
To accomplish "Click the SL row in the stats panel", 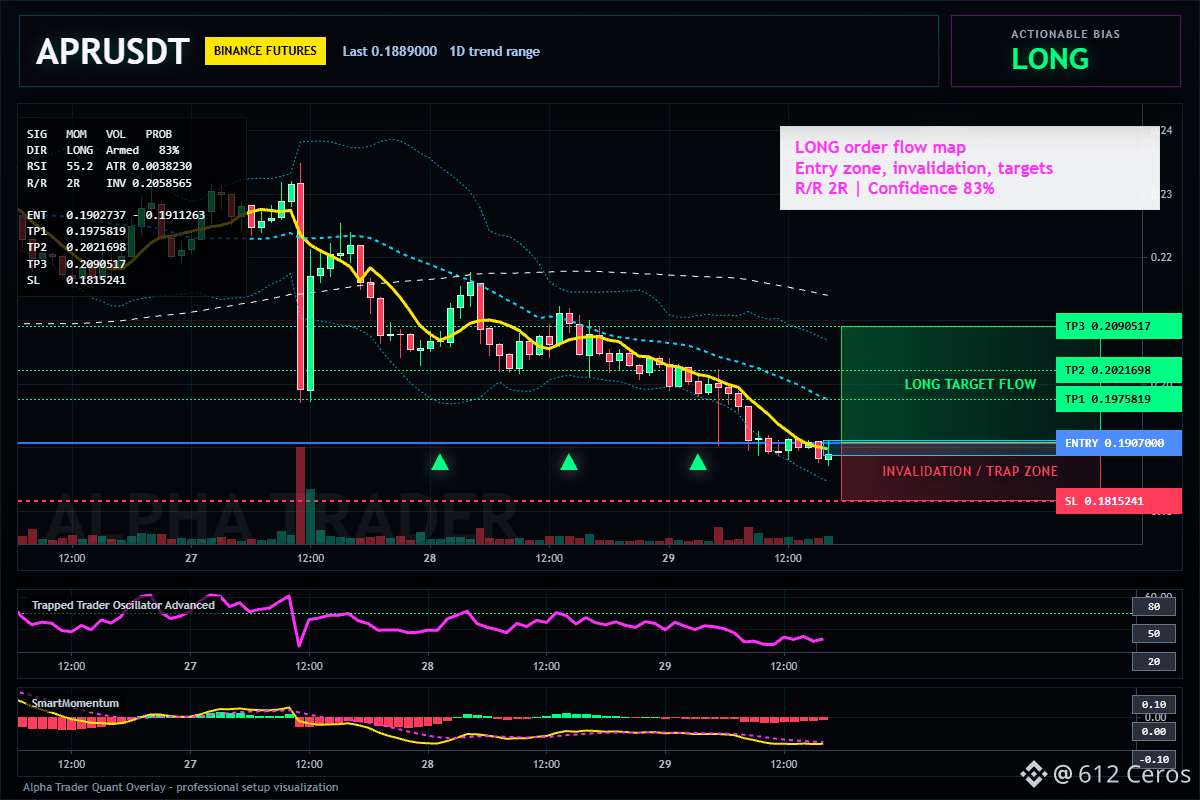I will (77, 280).
